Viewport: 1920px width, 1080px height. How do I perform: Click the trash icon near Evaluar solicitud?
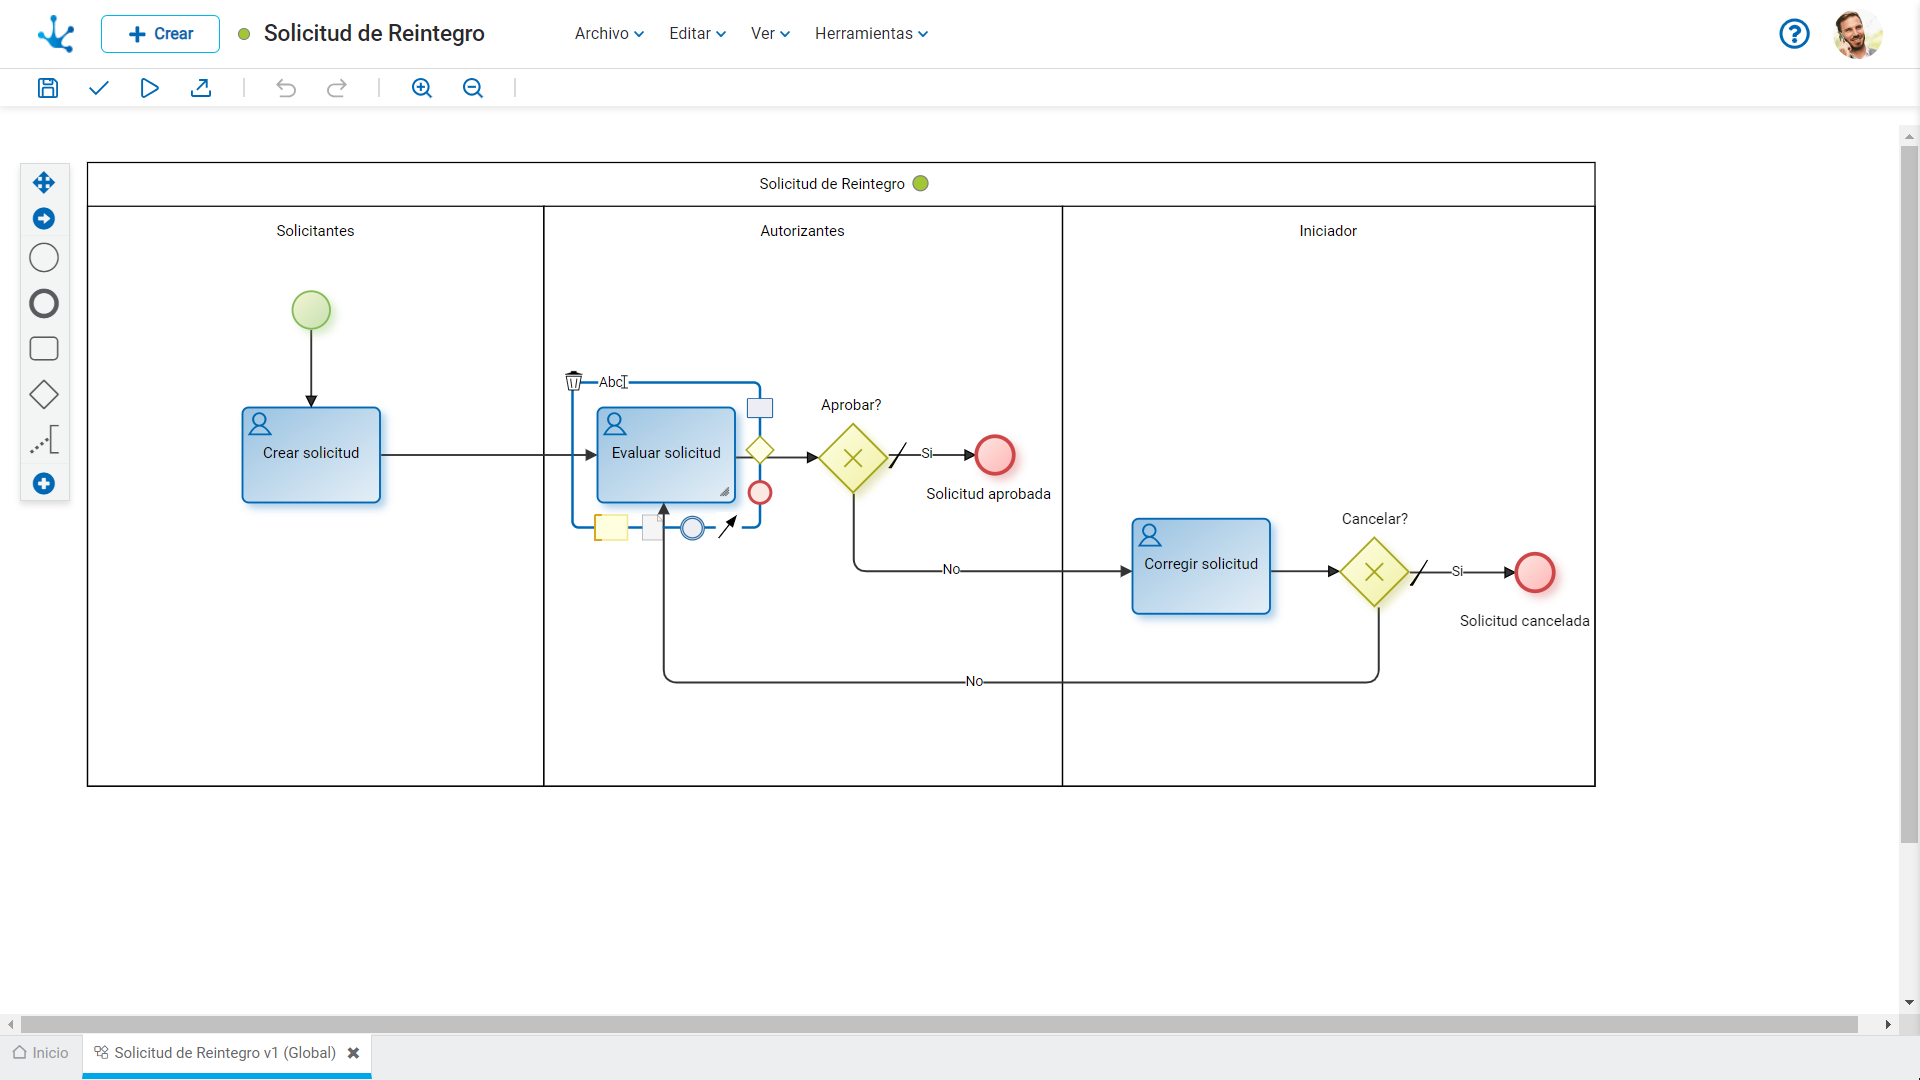point(573,381)
